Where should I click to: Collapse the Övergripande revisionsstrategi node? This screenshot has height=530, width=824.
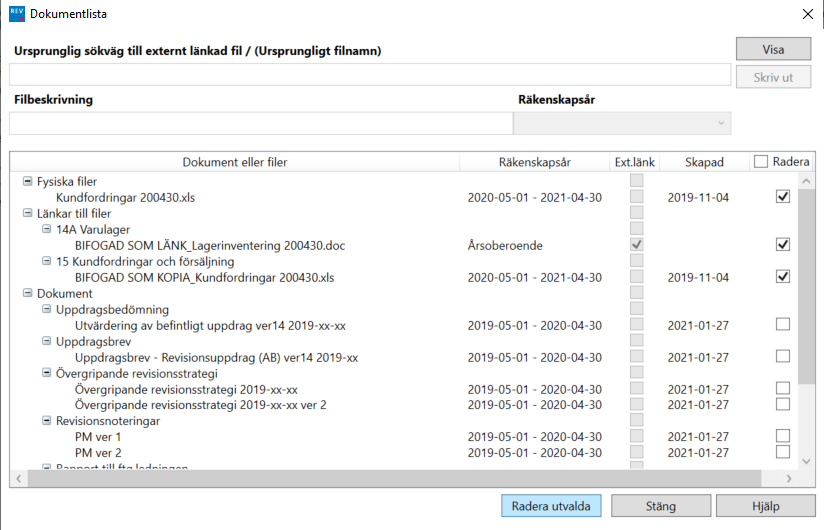tap(46, 373)
